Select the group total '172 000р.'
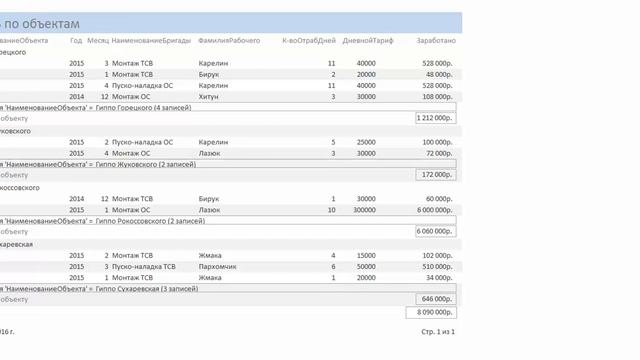640x360 pixels. click(436, 175)
